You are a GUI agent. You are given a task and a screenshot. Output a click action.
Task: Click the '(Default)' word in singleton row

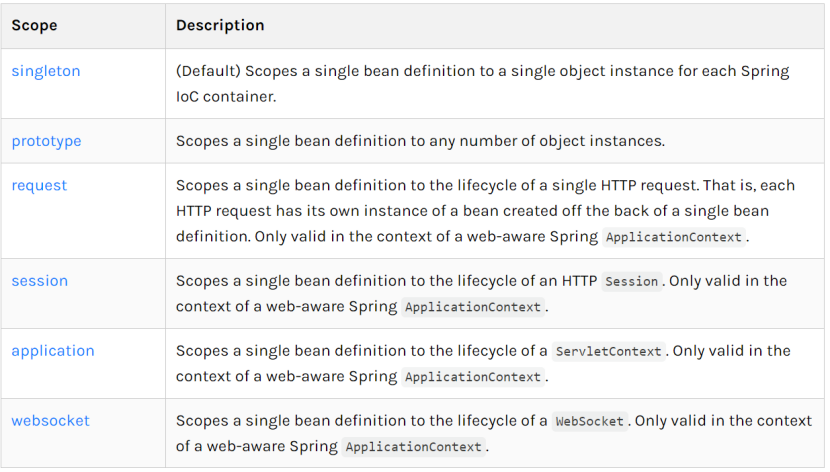208,71
